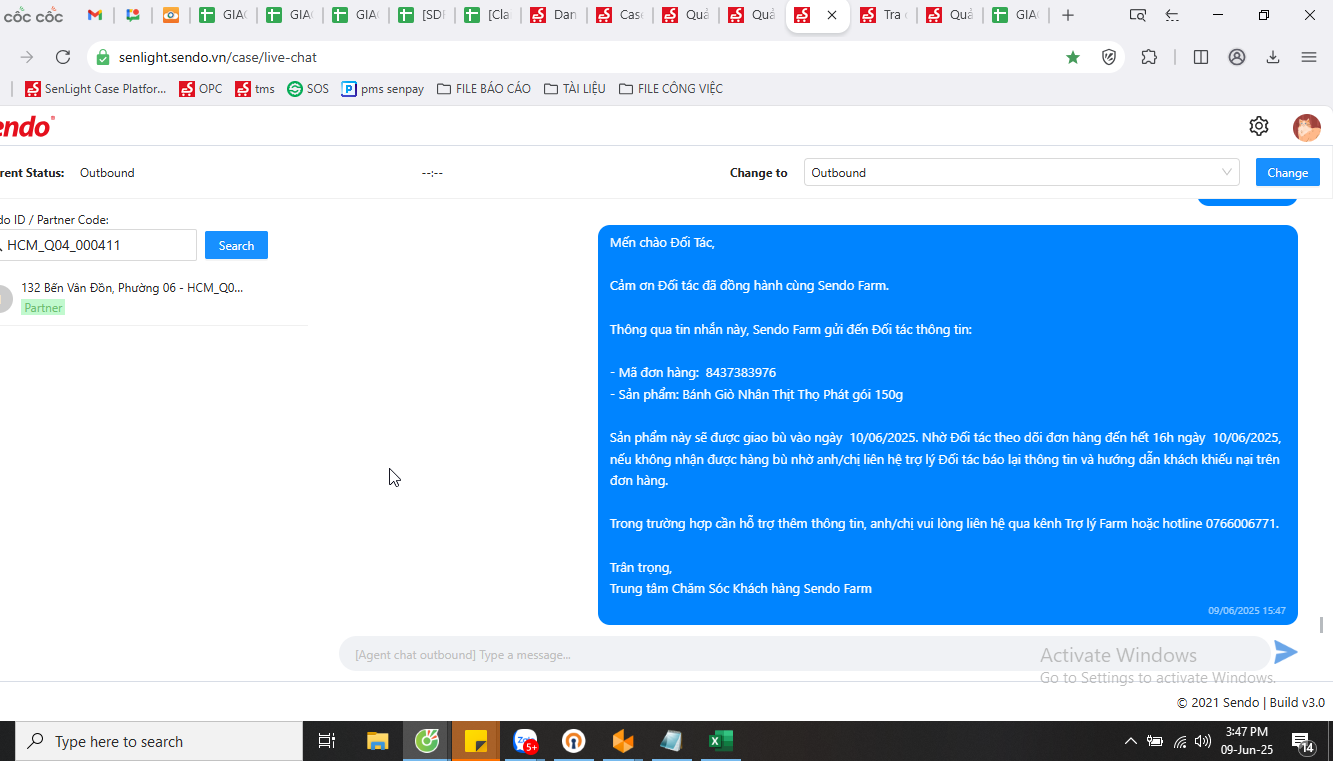Screen dimensions: 1333x761
Task: Open Task View on the taskbar
Action: click(326, 742)
